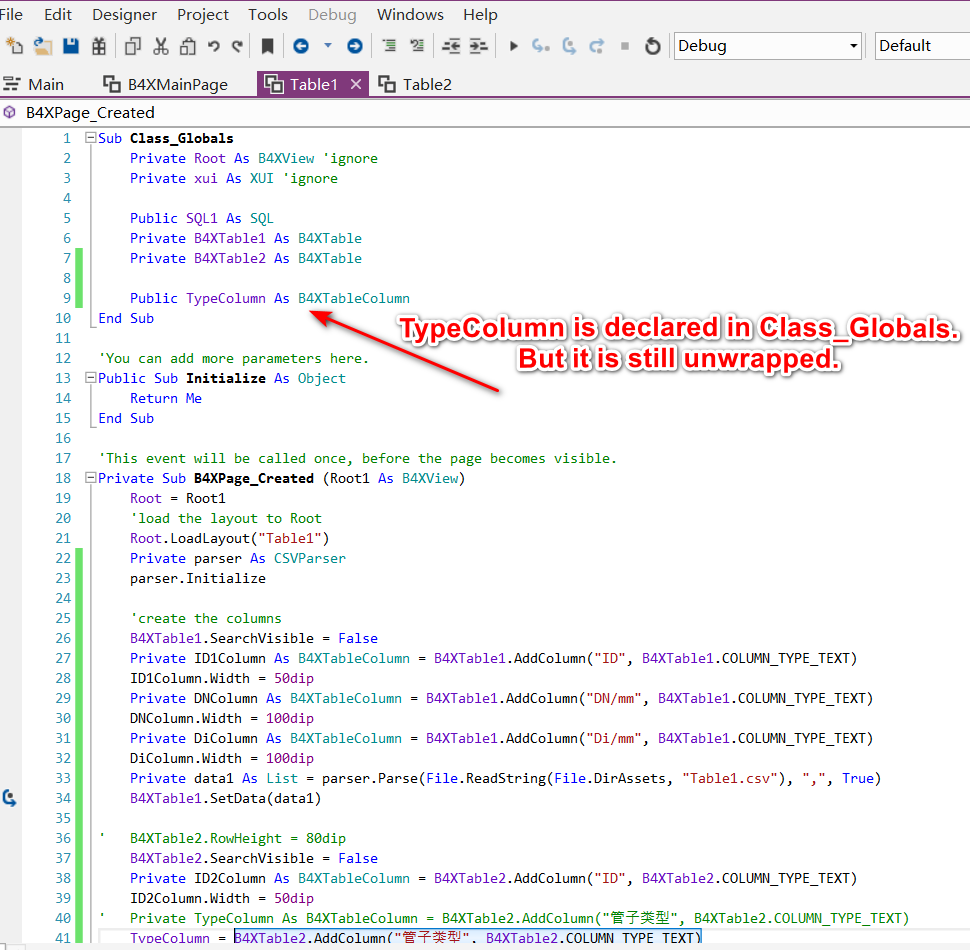Open the Project menu
The width and height of the screenshot is (970, 950).
(203, 14)
